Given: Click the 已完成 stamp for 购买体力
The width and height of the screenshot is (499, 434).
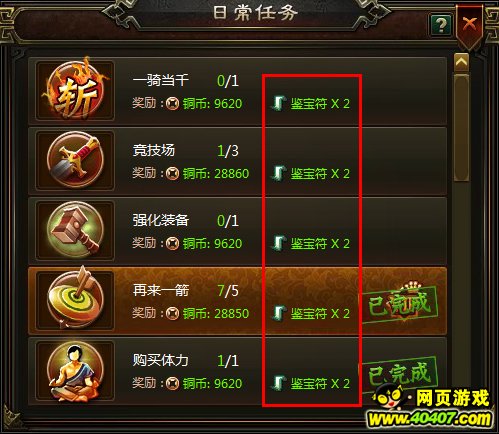Looking at the screenshot, I should click(x=399, y=373).
